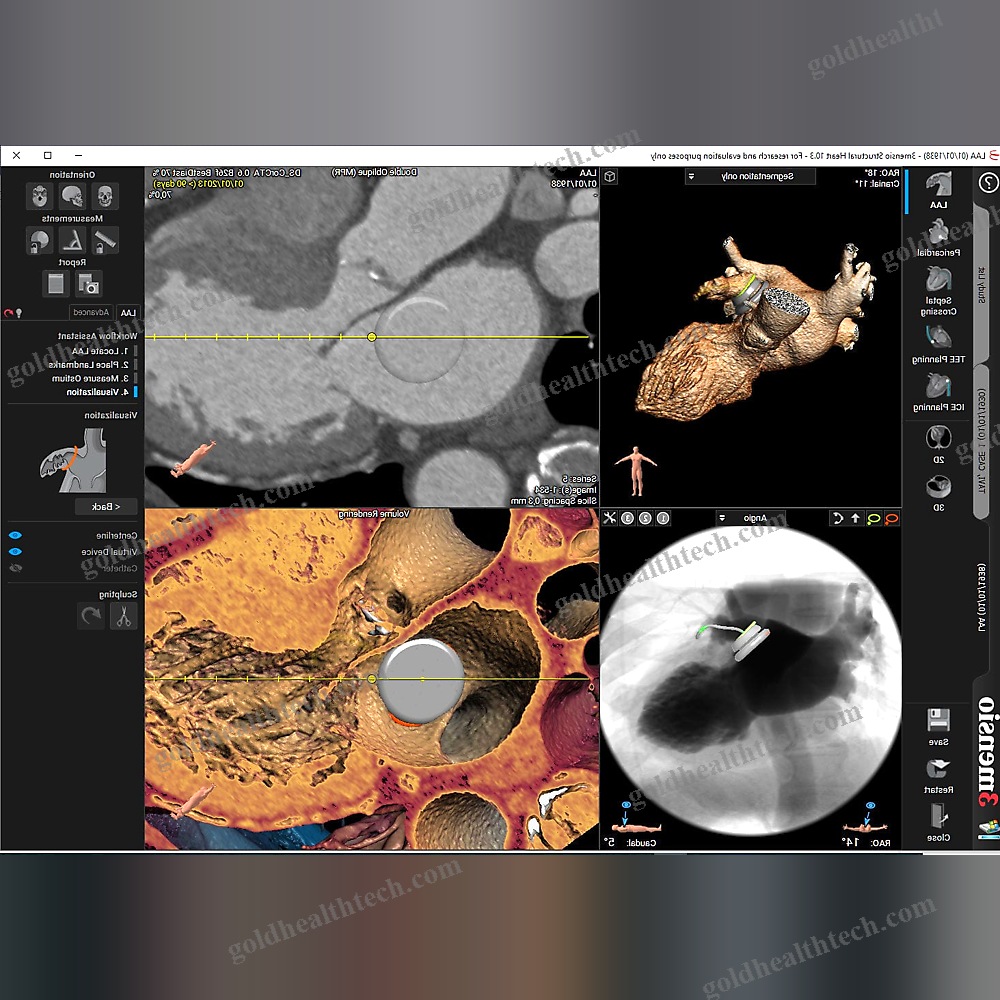This screenshot has width=1000, height=1000.
Task: Show the hidden Catheter layer
Action: coord(15,568)
